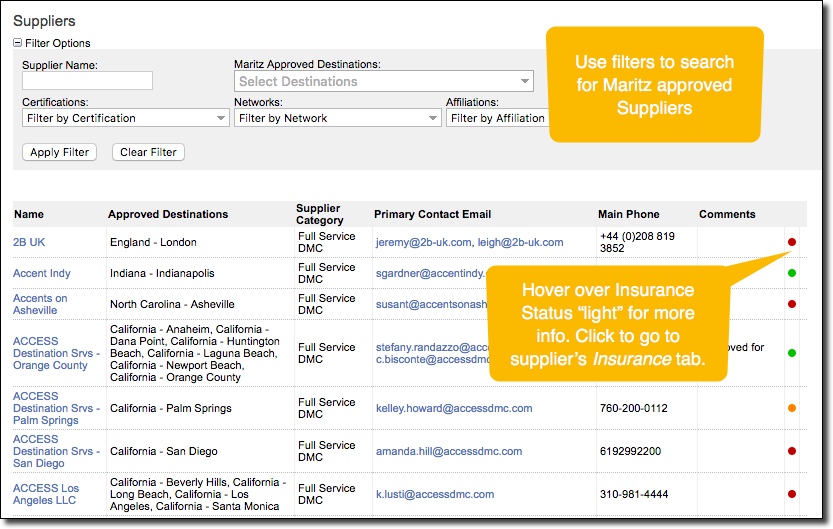Click the sgardner@accentindy email link

point(431,273)
